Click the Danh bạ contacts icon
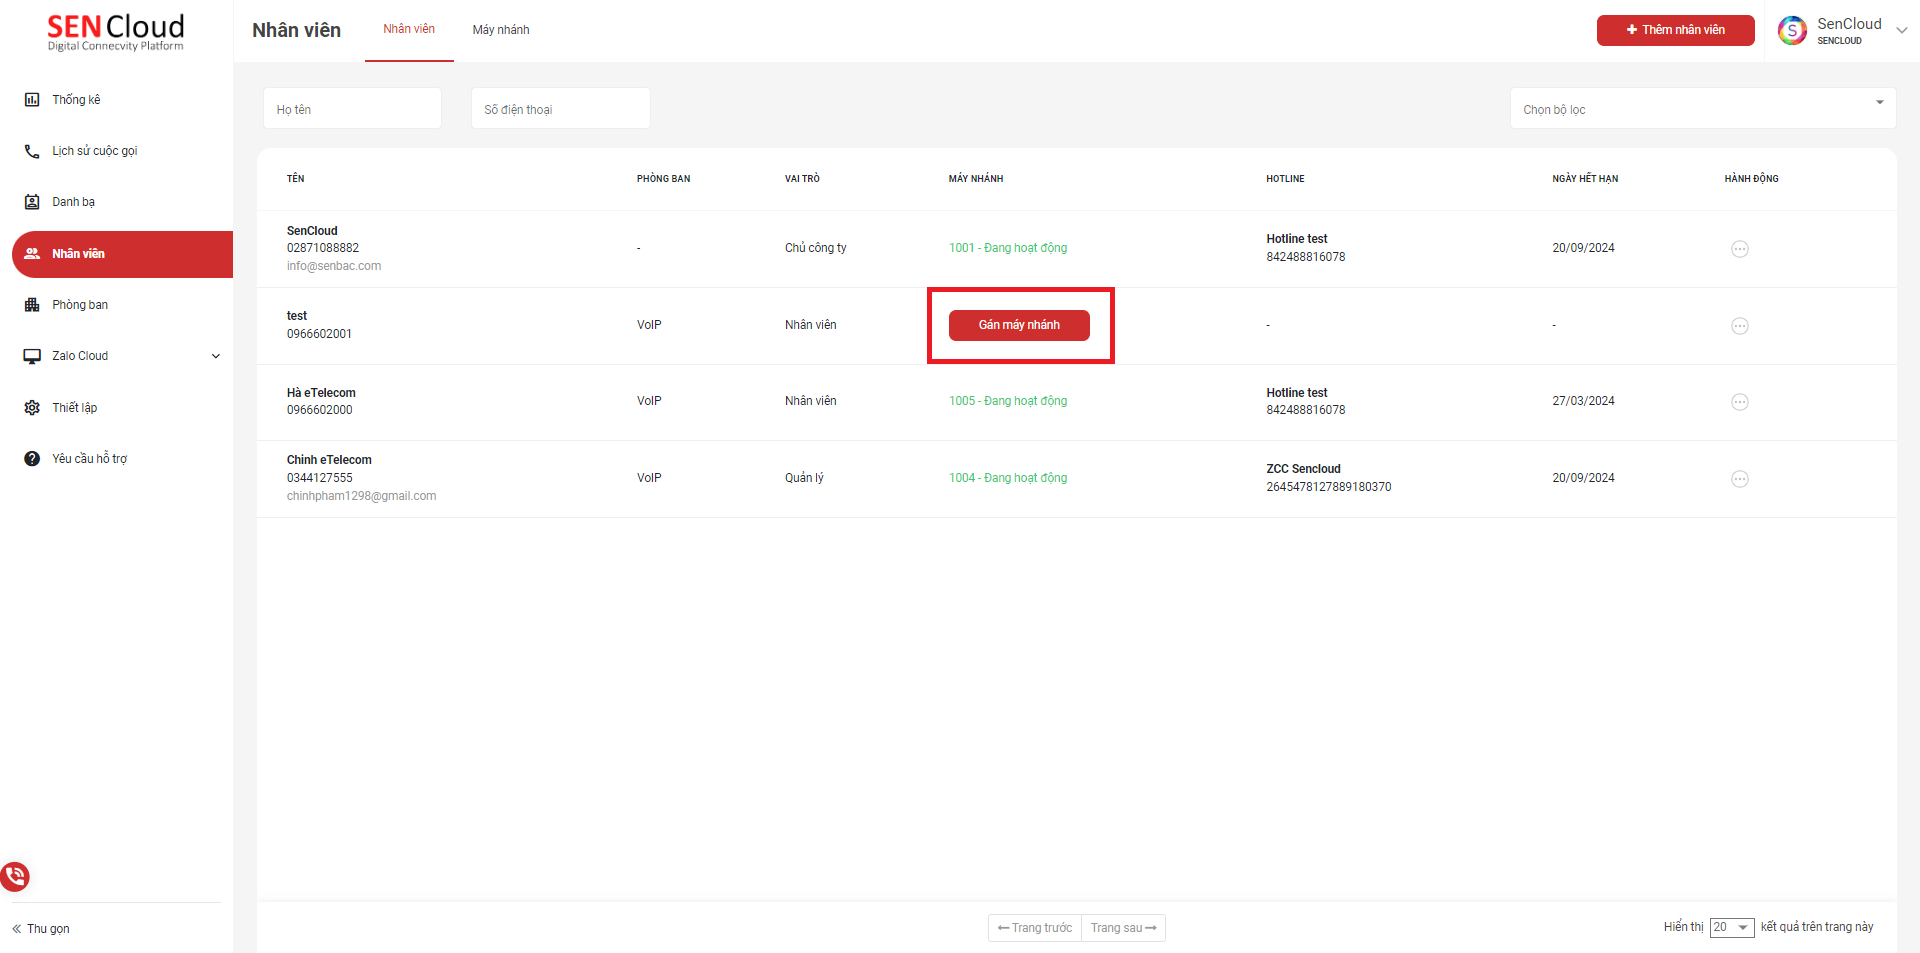1920x953 pixels. (x=32, y=202)
